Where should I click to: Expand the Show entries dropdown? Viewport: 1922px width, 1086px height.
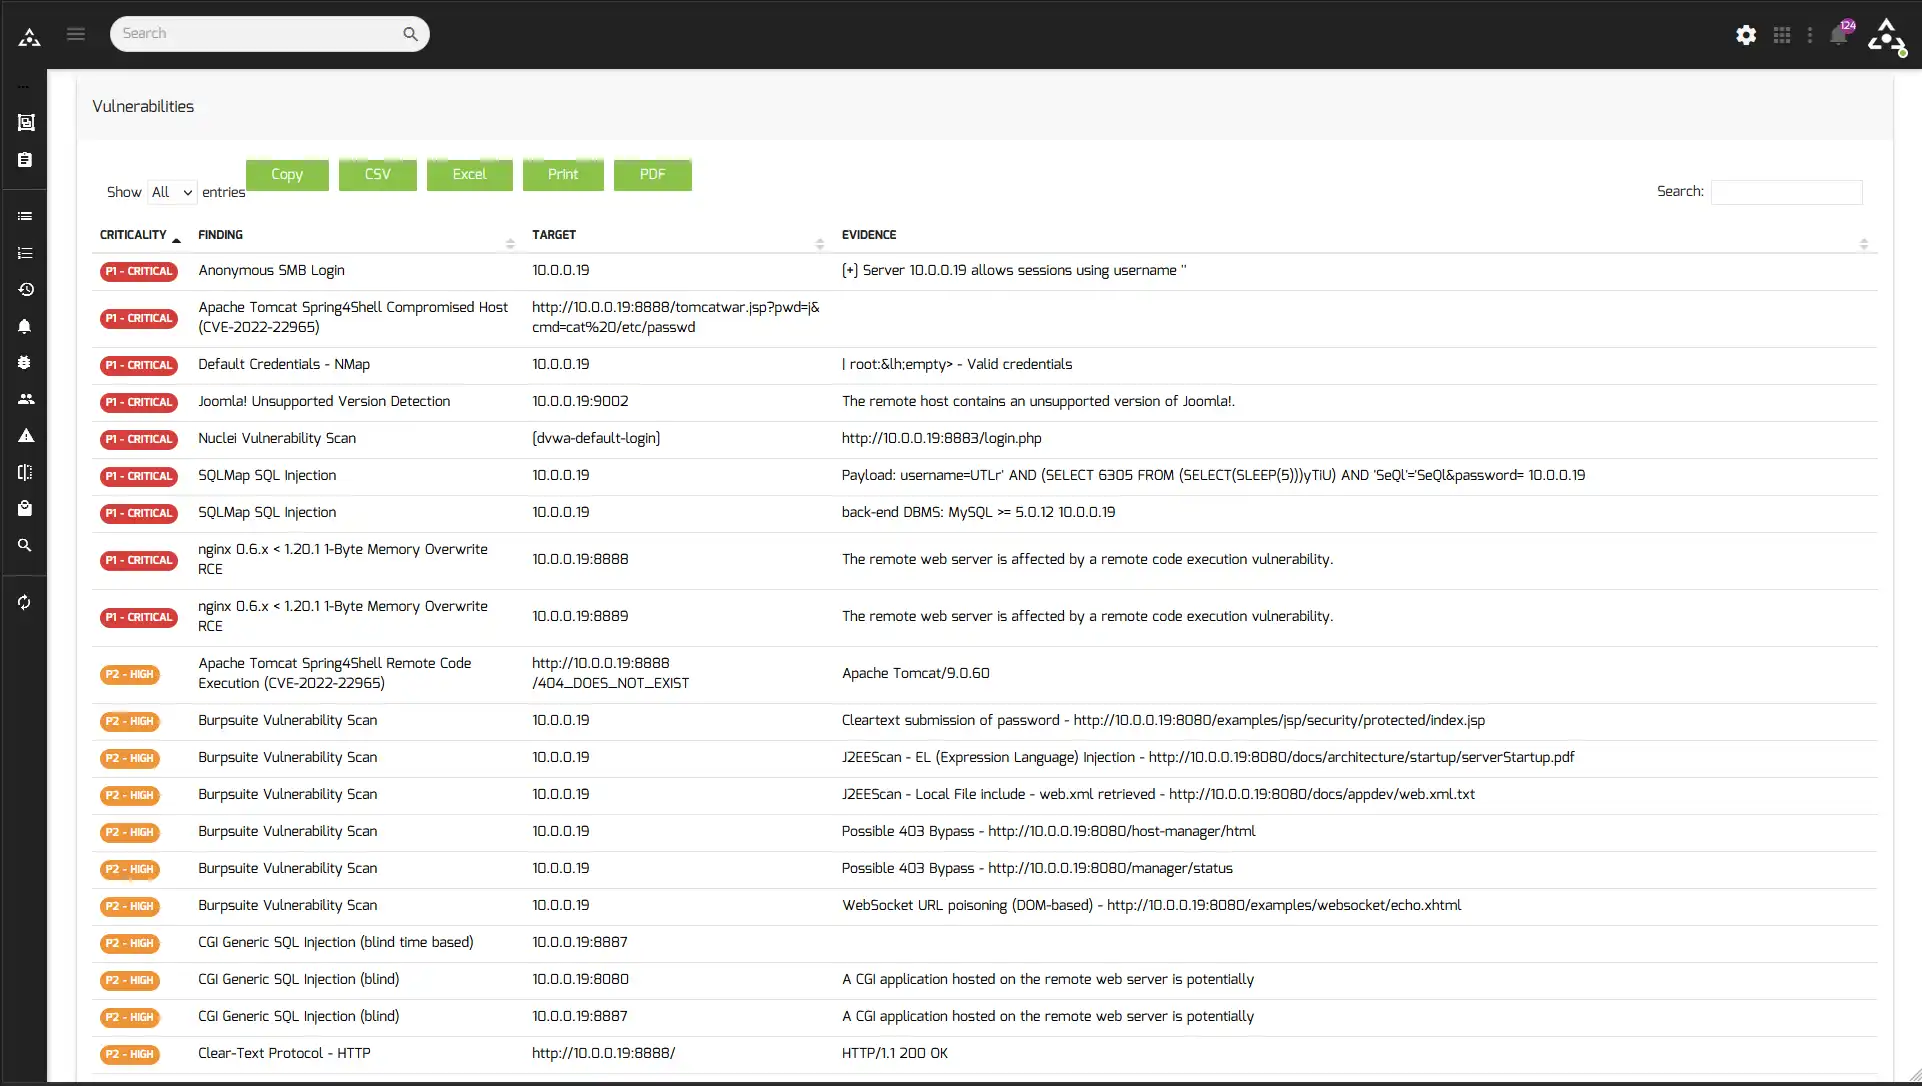[169, 191]
